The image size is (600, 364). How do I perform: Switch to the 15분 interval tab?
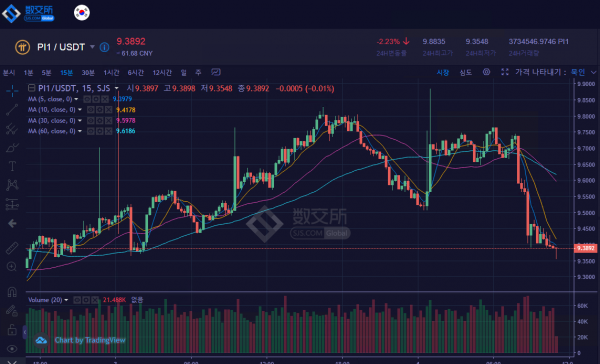point(66,73)
